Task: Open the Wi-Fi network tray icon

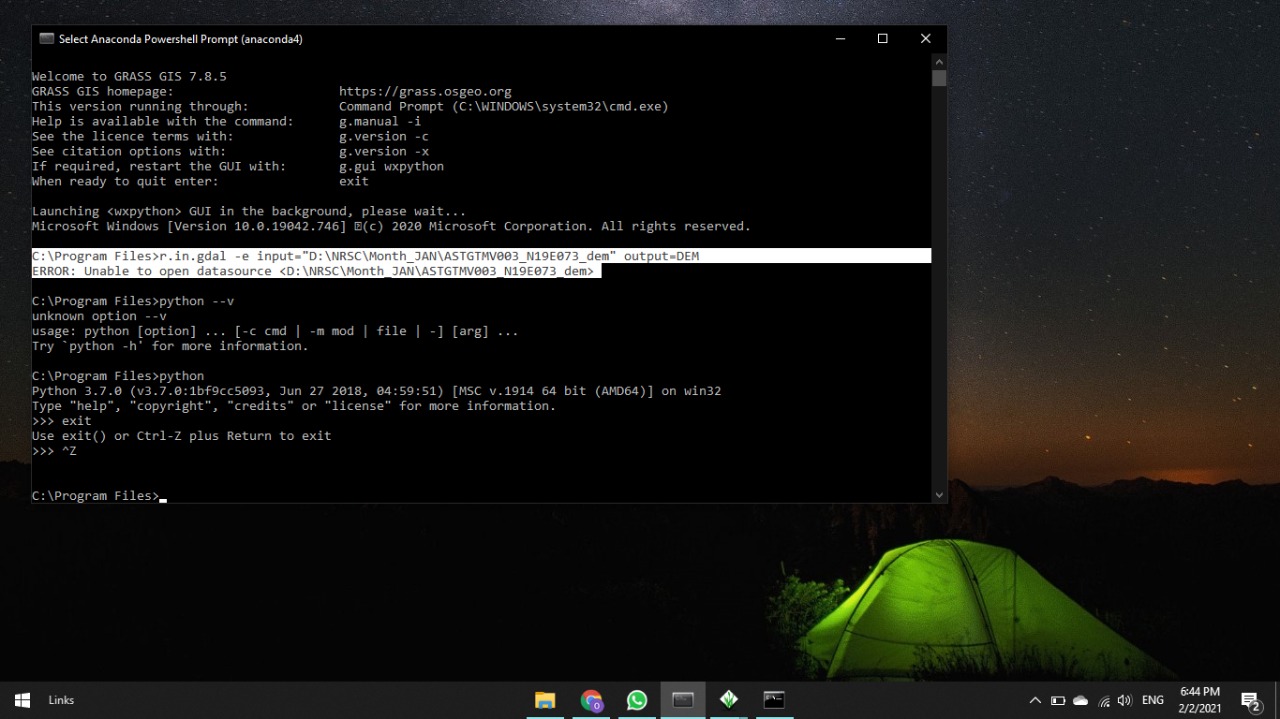Action: (1104, 701)
